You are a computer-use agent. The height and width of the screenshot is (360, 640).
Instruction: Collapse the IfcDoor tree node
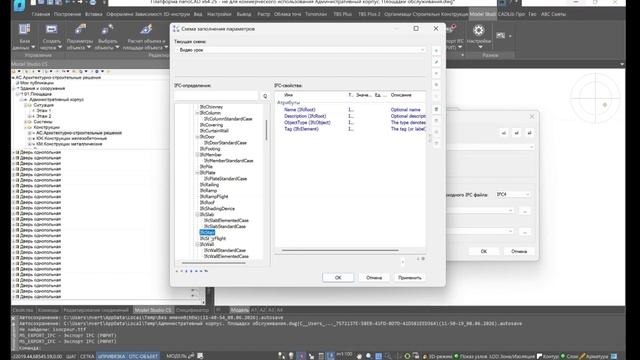click(x=197, y=137)
